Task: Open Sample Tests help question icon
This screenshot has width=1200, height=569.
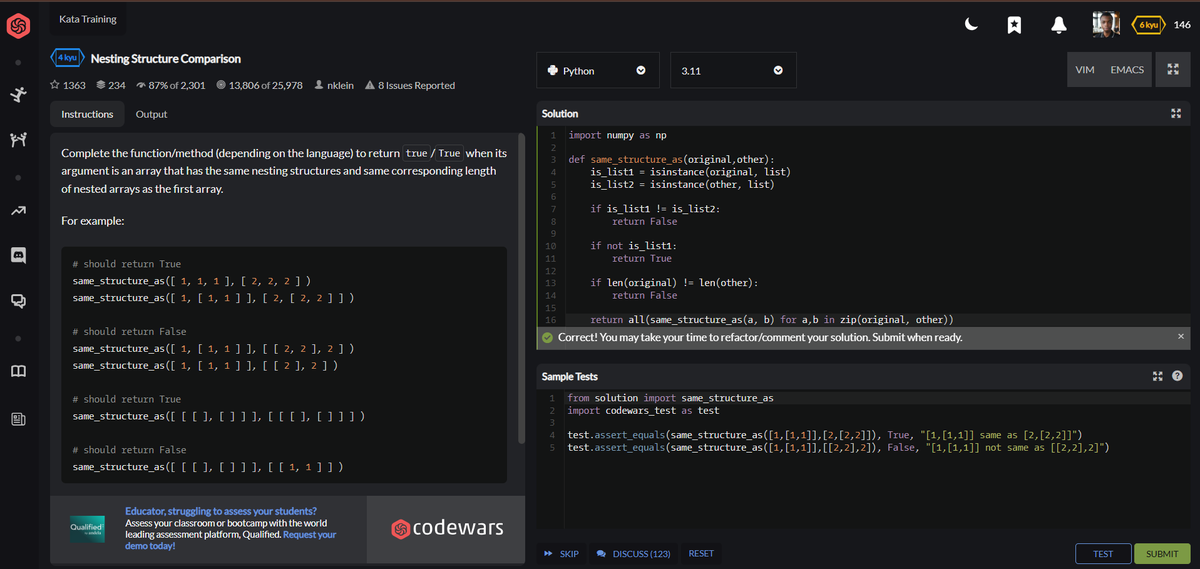Action: tap(1177, 376)
